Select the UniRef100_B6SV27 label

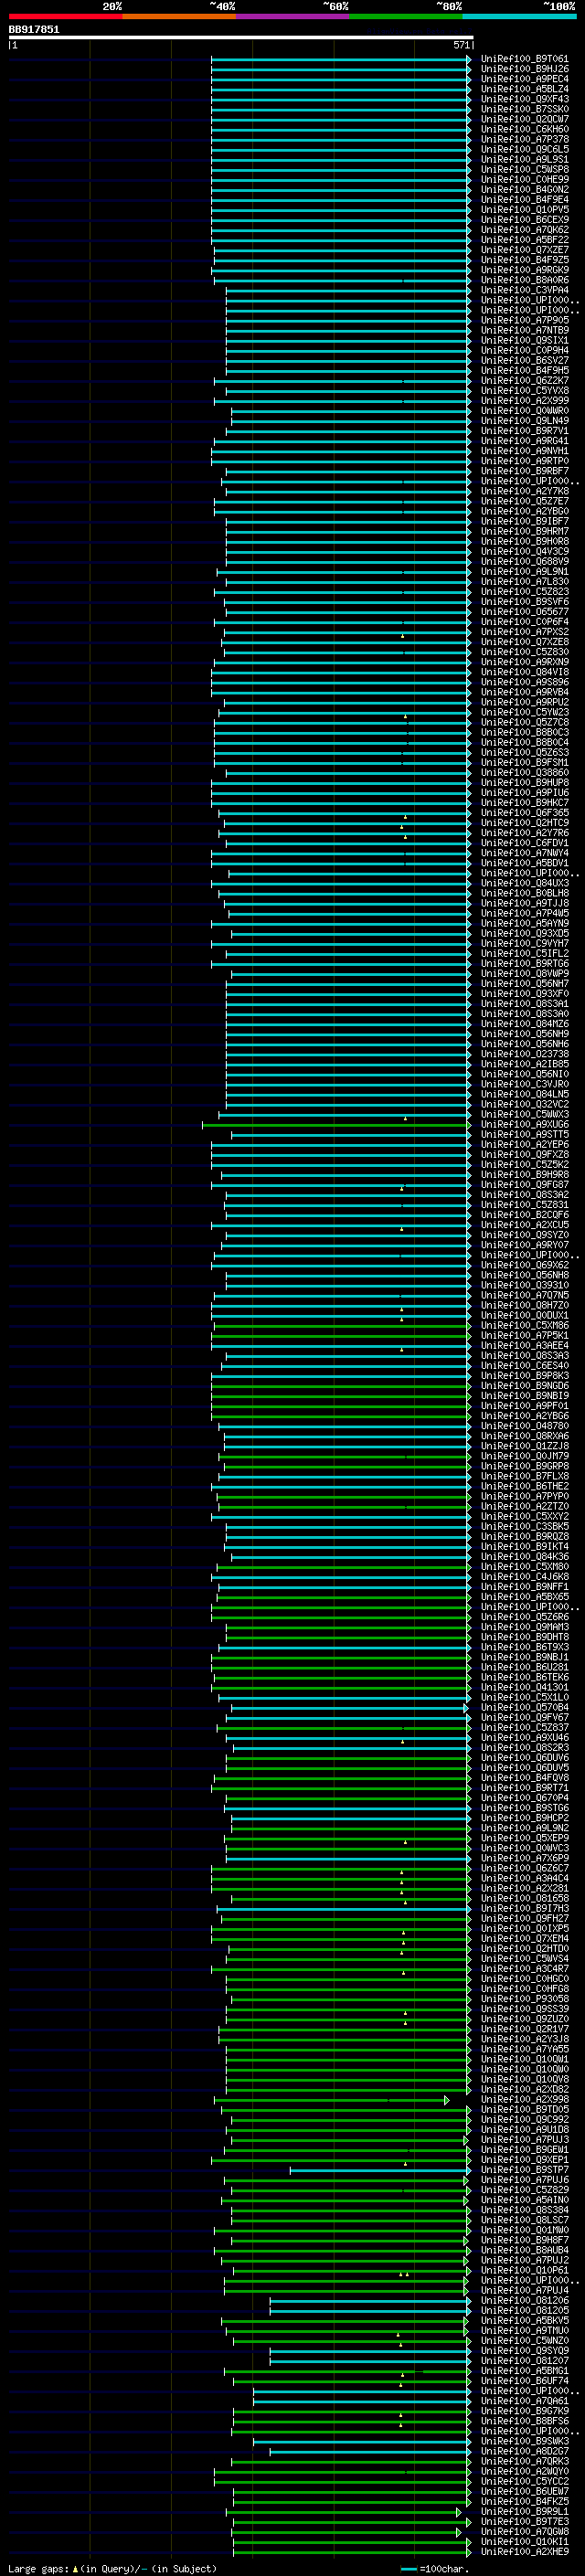(524, 360)
